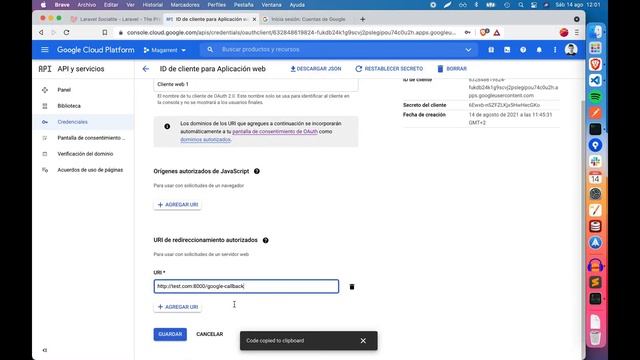Switch to Laravel Socialite browser tab
Image resolution: width=640 pixels, height=360 pixels.
coord(115,19)
